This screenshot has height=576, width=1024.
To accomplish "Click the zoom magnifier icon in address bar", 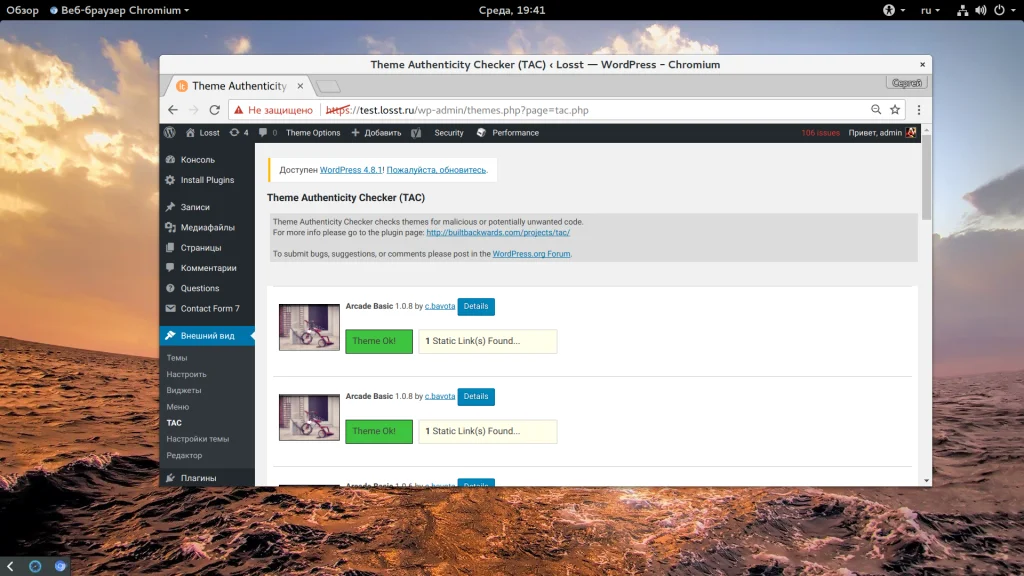I will (876, 110).
